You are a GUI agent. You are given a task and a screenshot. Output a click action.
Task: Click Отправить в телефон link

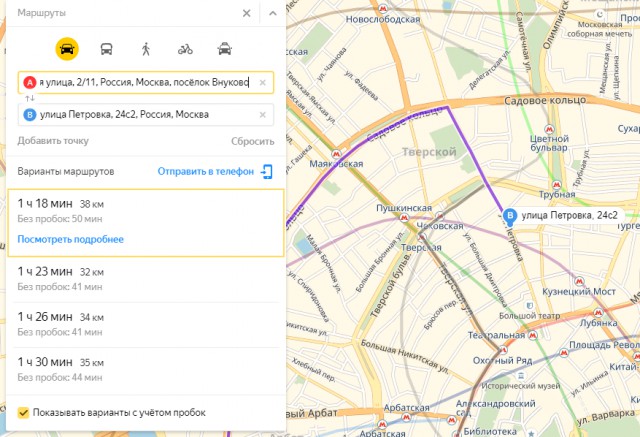point(206,171)
